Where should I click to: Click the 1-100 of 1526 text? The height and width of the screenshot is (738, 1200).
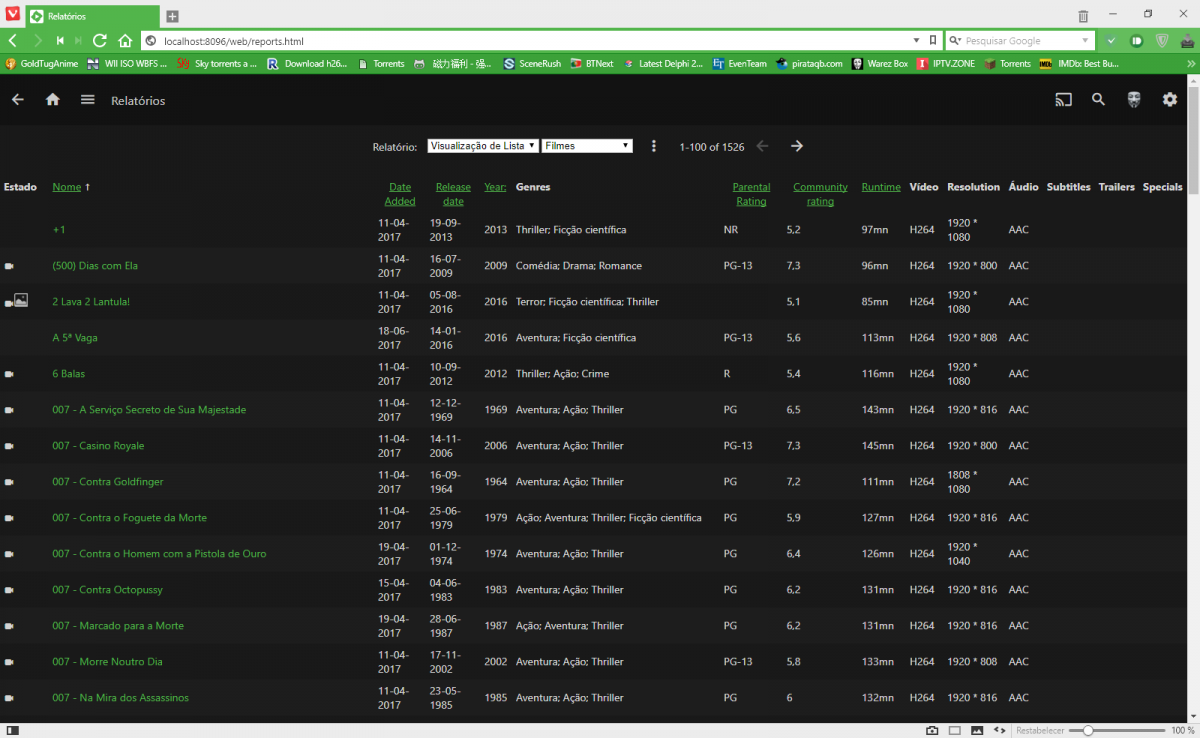click(711, 146)
